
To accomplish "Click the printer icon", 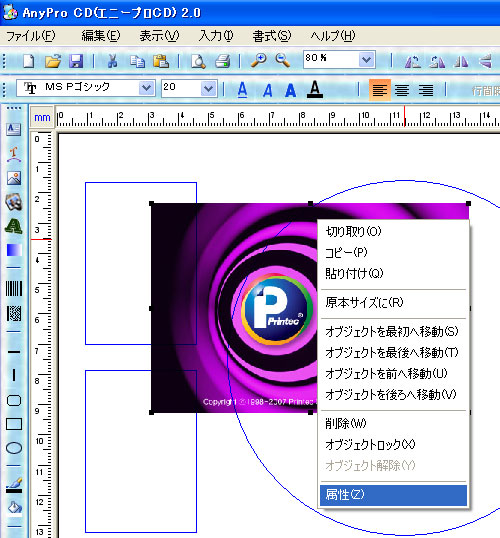I will (222, 61).
